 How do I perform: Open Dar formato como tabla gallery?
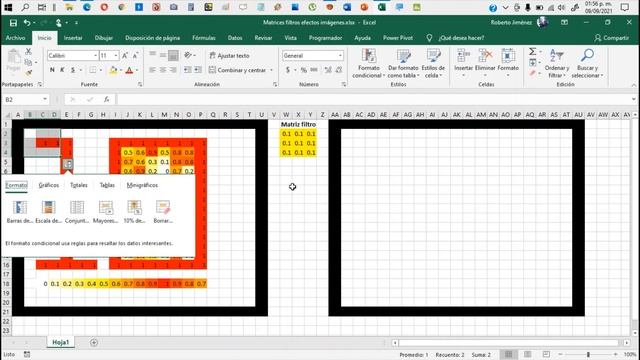point(403,63)
